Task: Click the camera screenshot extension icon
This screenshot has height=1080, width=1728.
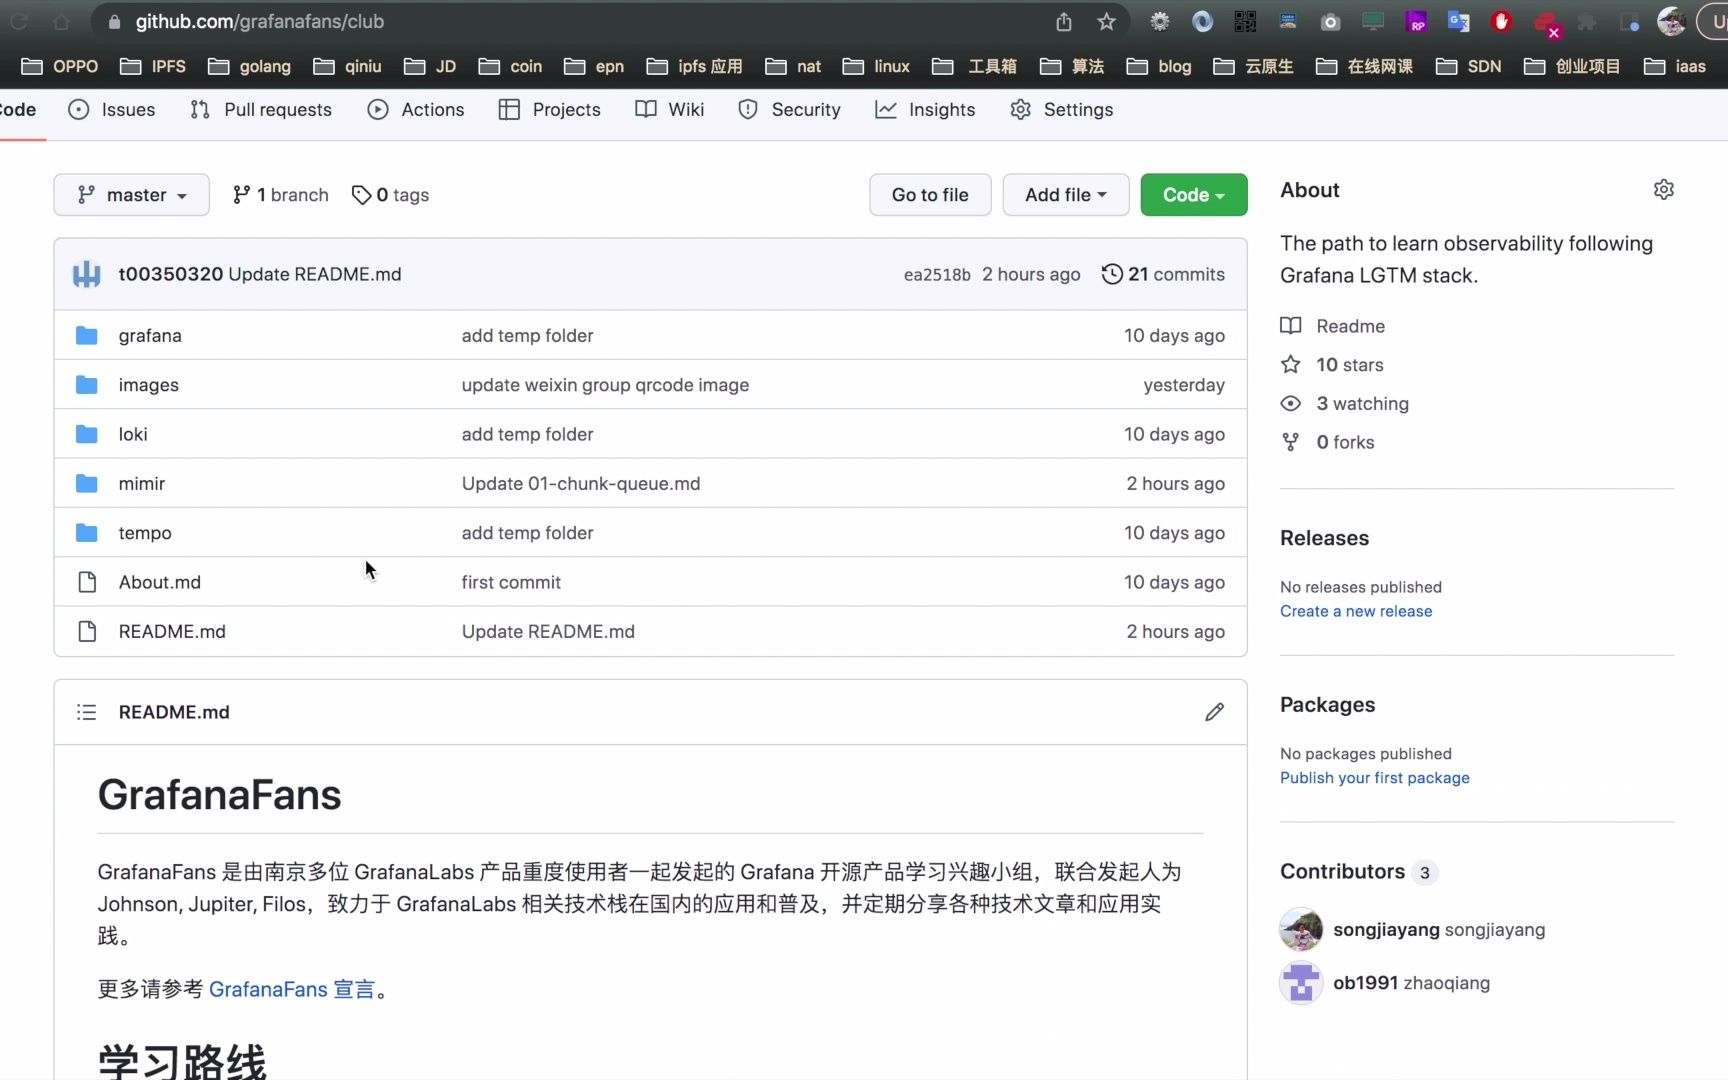Action: (1330, 22)
